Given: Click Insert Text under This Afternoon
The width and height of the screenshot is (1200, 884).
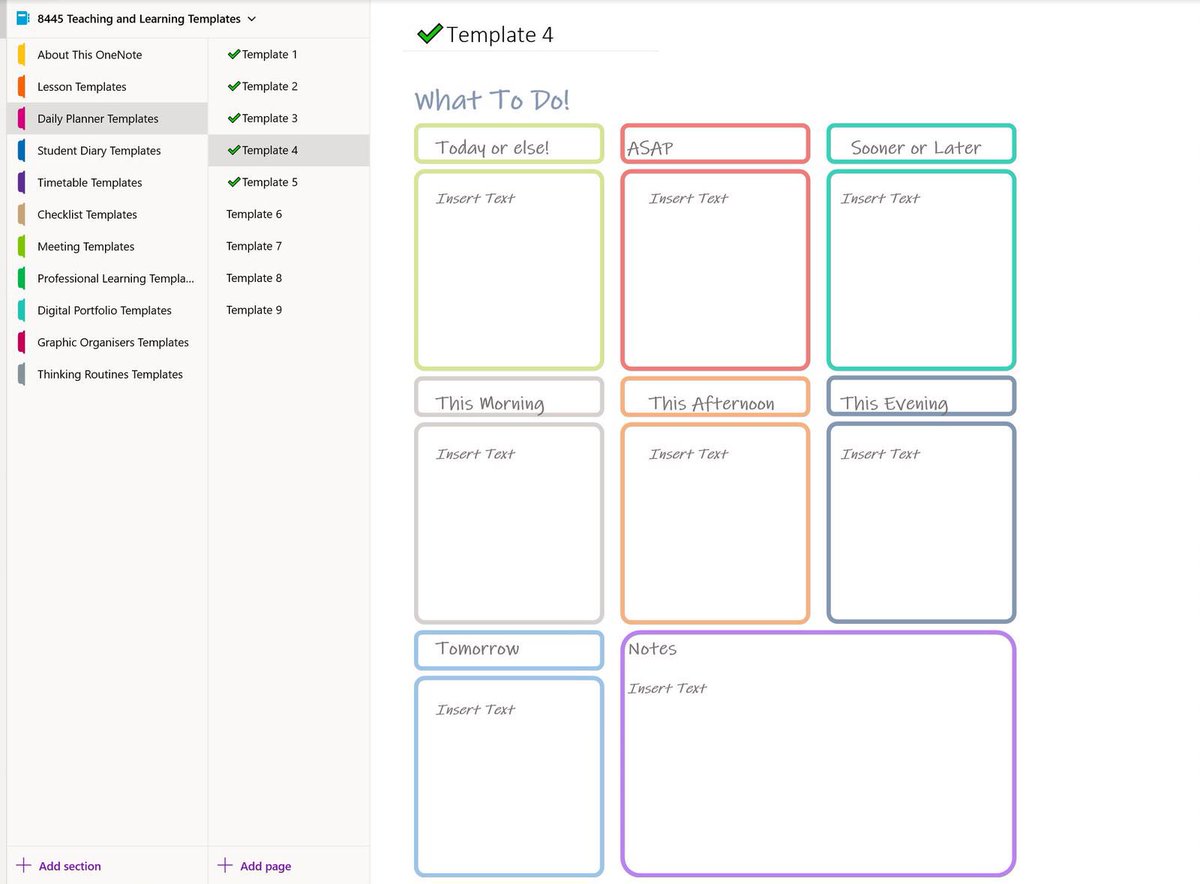Looking at the screenshot, I should tap(689, 454).
